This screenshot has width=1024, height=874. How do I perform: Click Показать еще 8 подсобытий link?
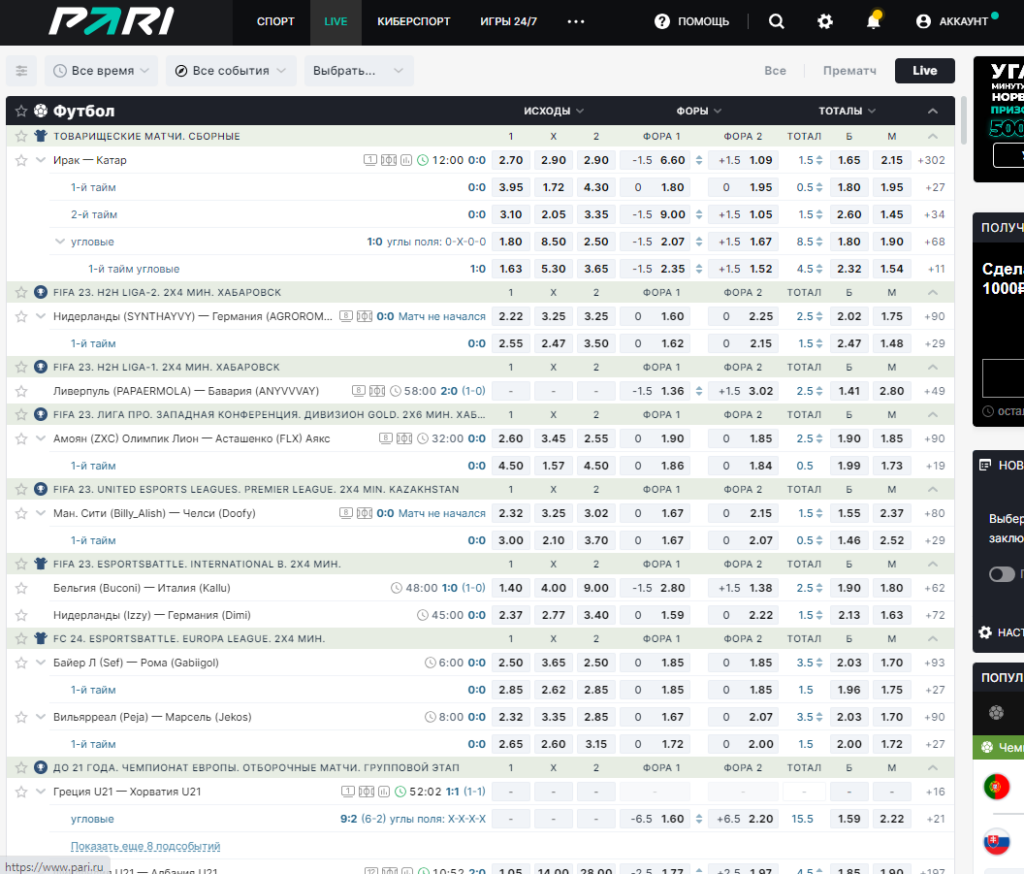click(x=145, y=846)
